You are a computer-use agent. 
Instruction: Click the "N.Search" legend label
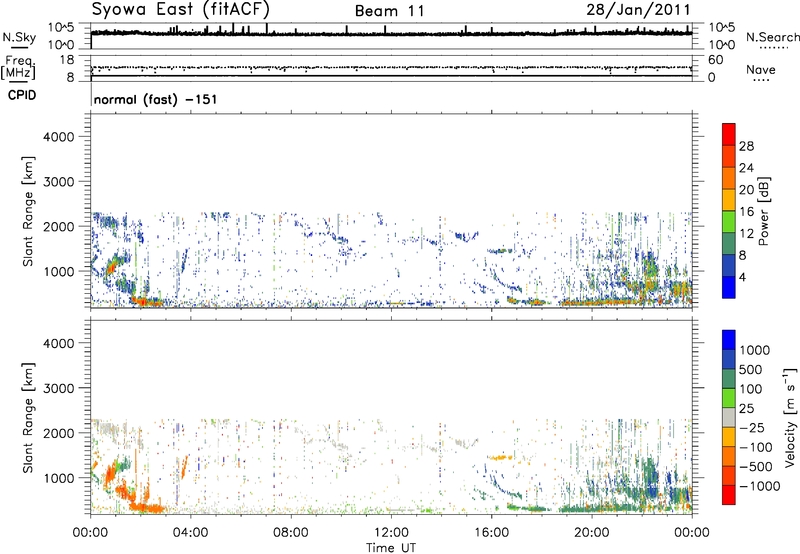click(x=772, y=37)
